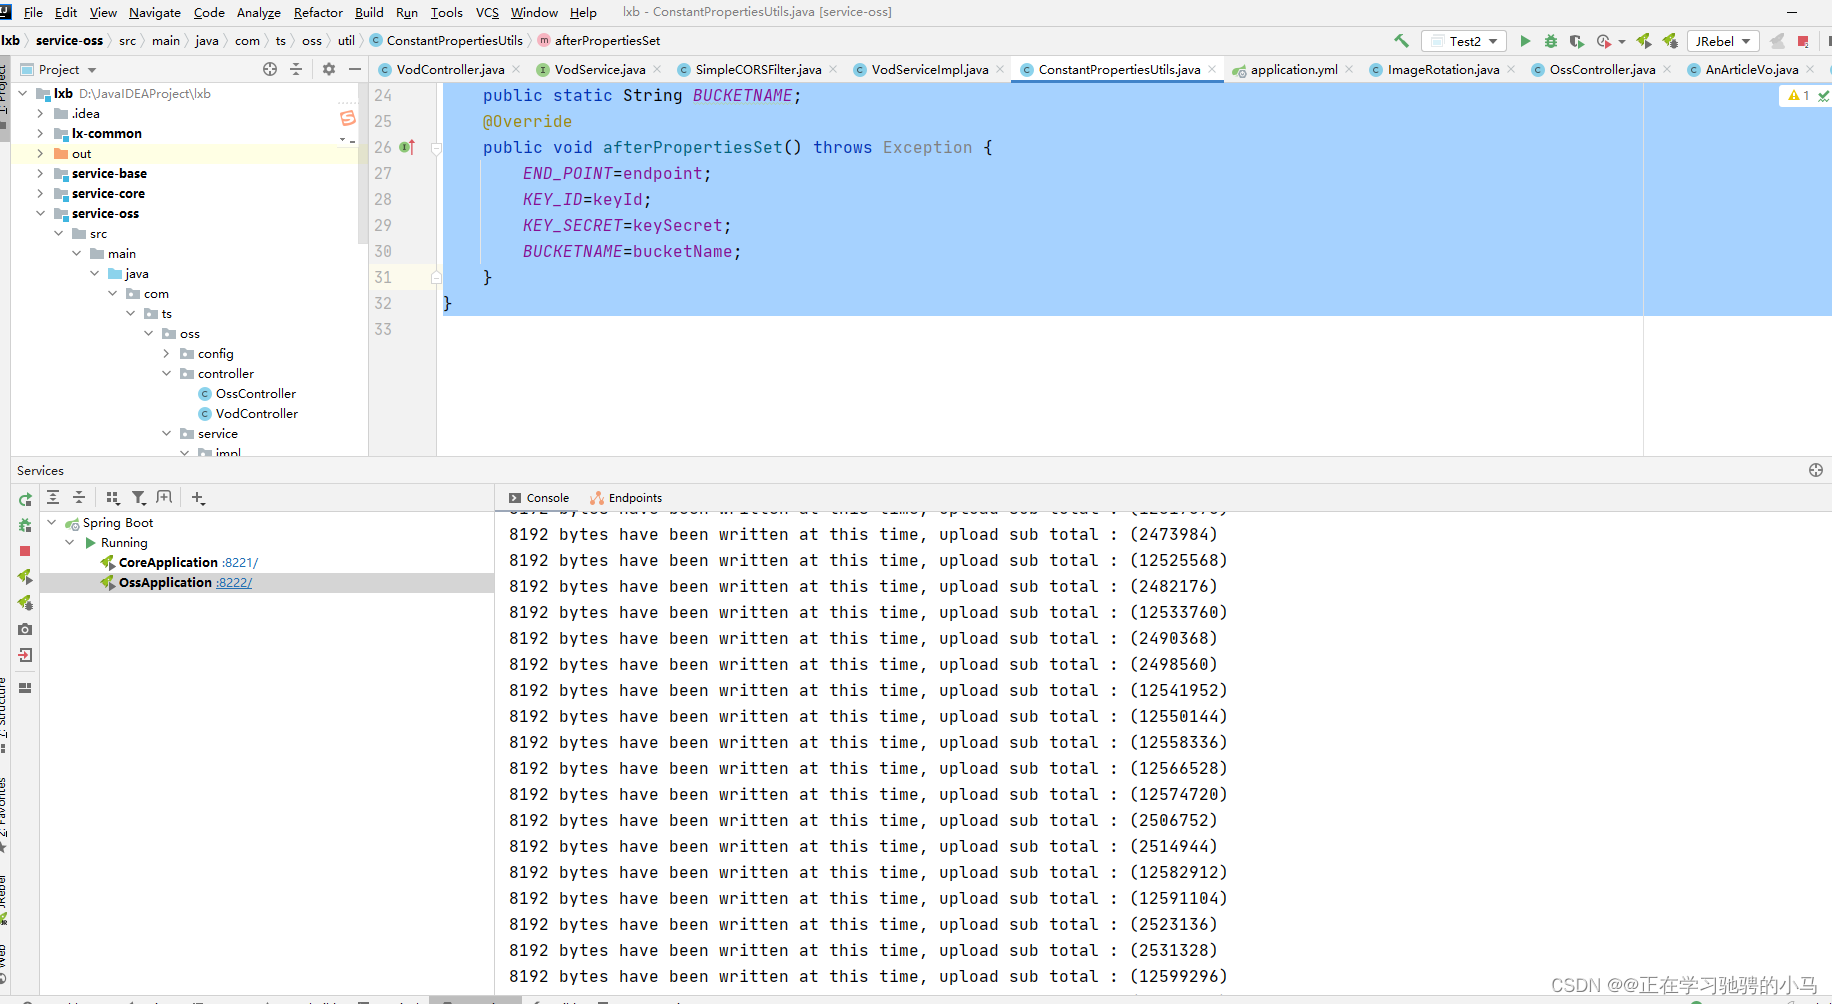This screenshot has width=1832, height=1004.
Task: Stop the service with red square
Action: tap(25, 551)
